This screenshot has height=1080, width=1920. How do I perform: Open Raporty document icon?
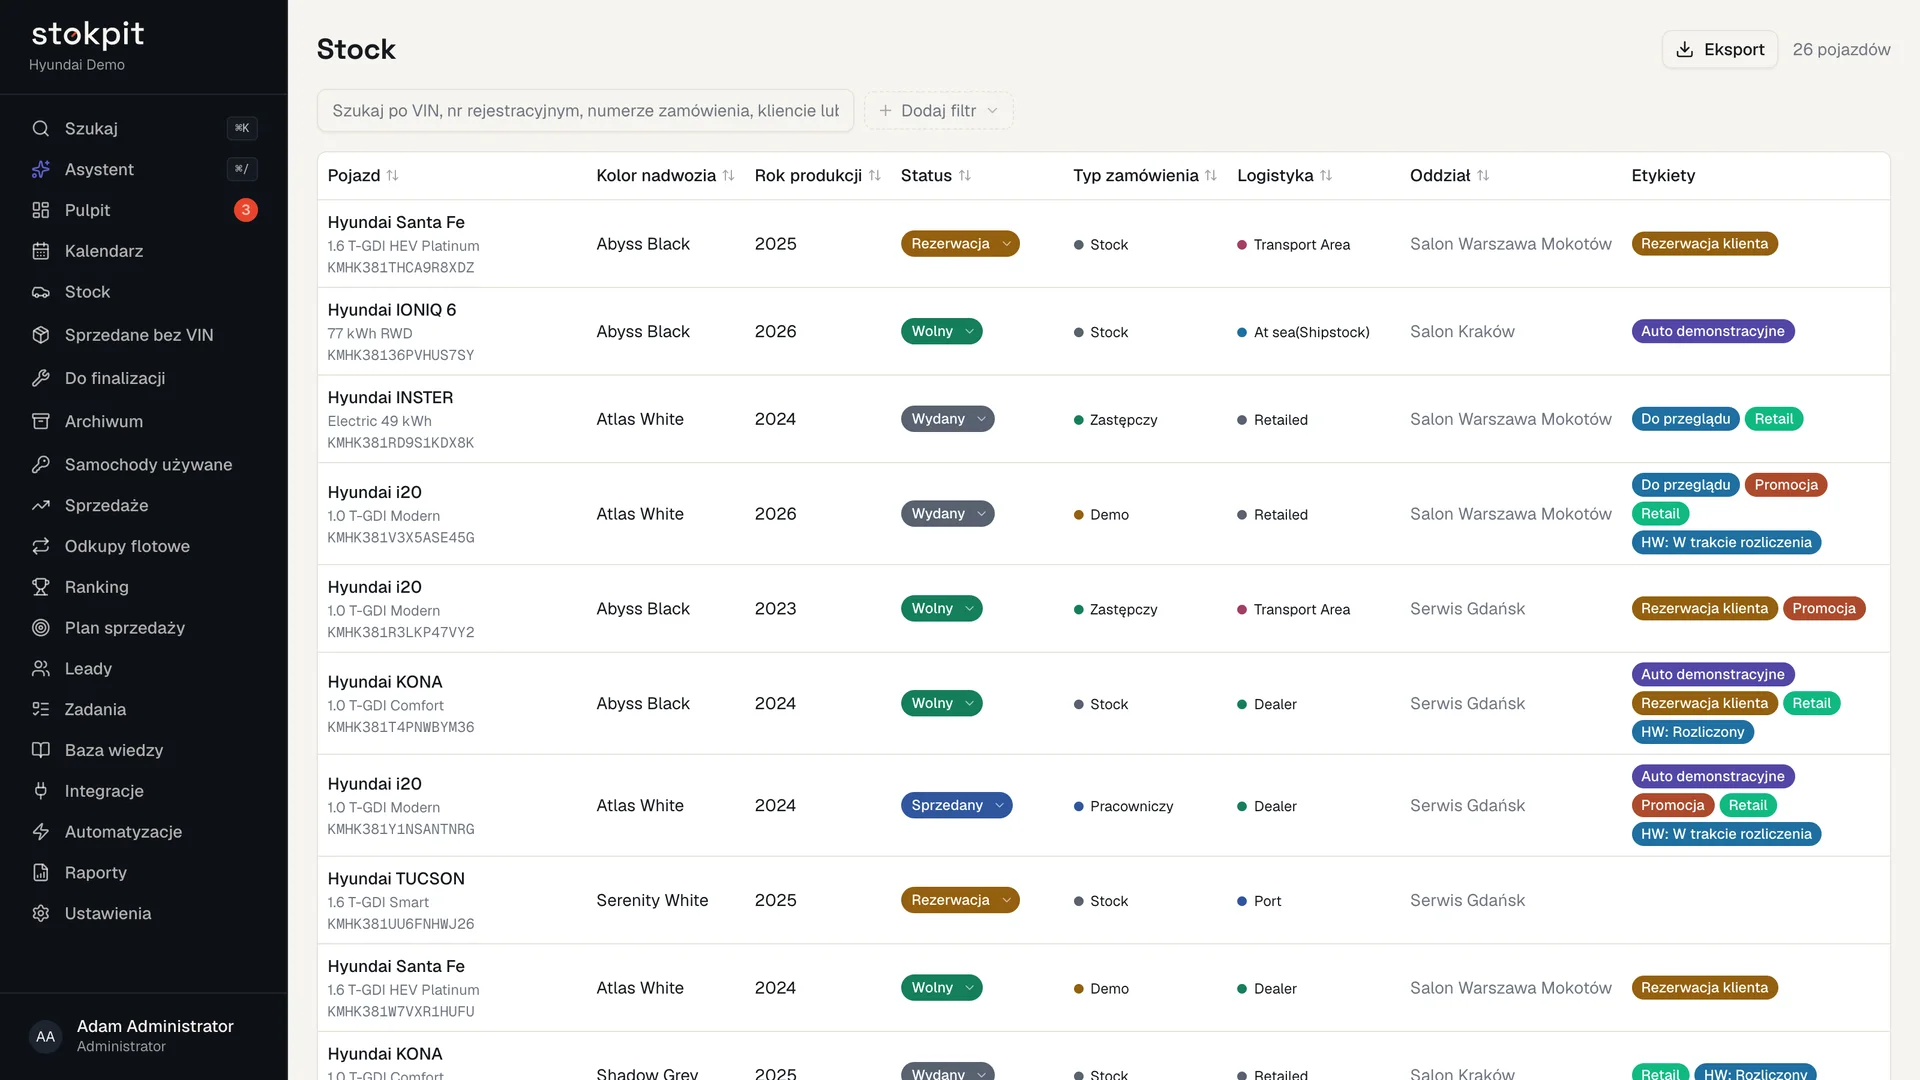point(41,873)
